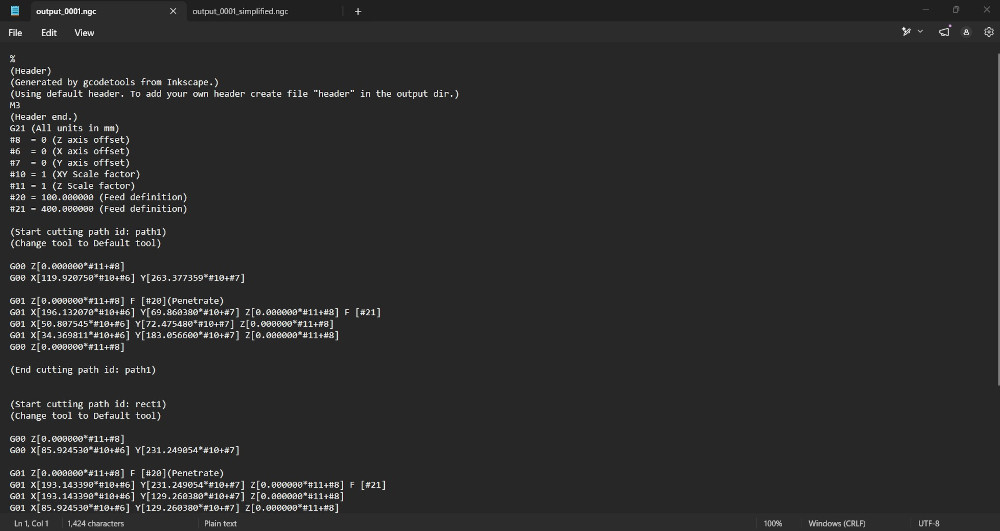
Task: Open the File menu
Action: tap(15, 32)
